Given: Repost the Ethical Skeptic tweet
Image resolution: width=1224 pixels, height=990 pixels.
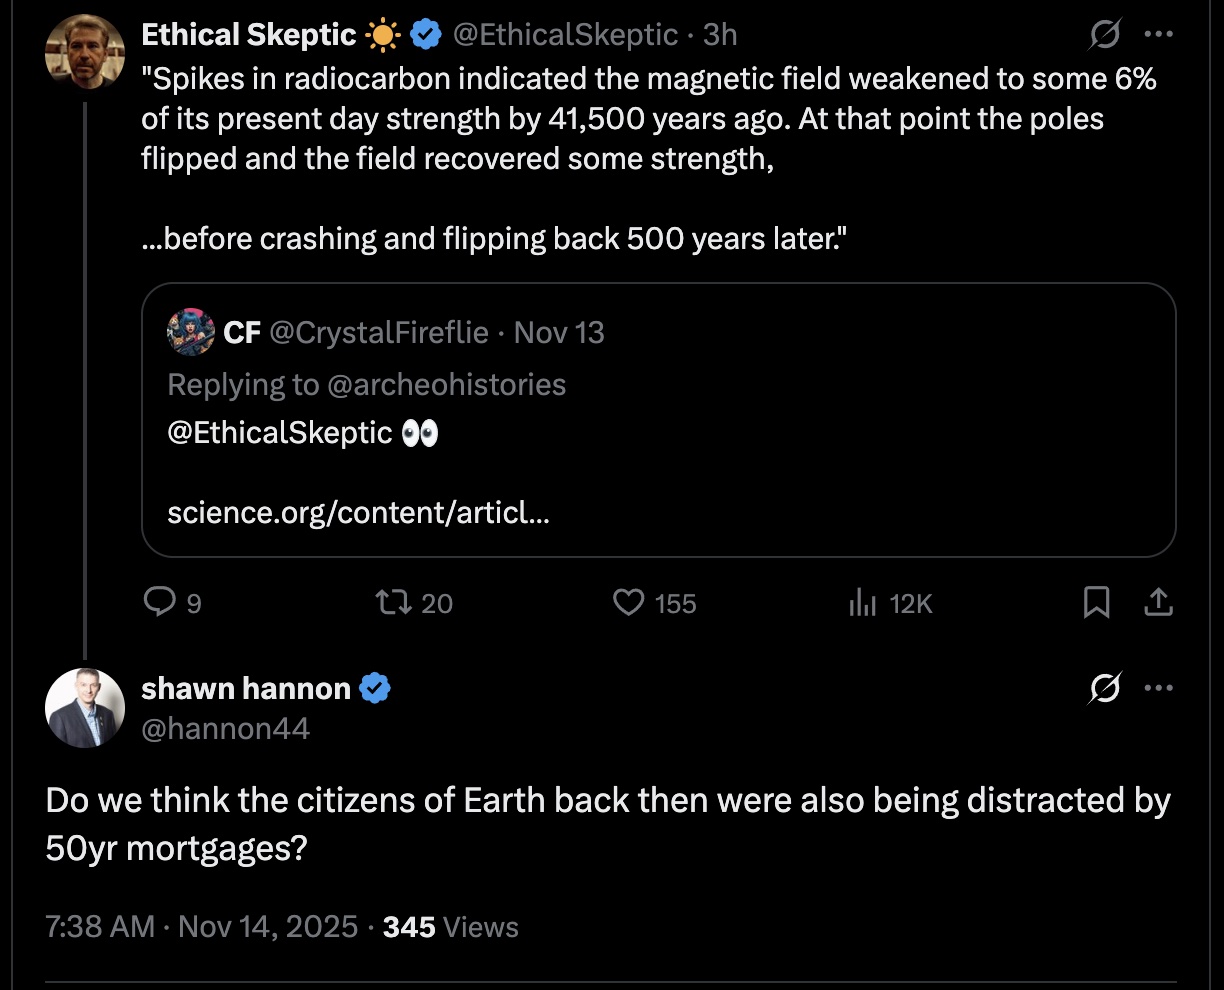Looking at the screenshot, I should pos(388,602).
